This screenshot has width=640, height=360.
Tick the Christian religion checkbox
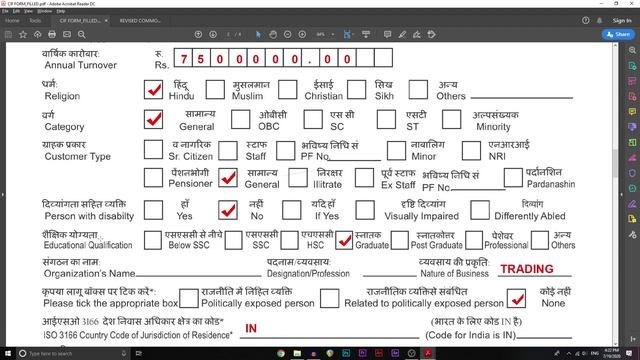[x=287, y=89]
